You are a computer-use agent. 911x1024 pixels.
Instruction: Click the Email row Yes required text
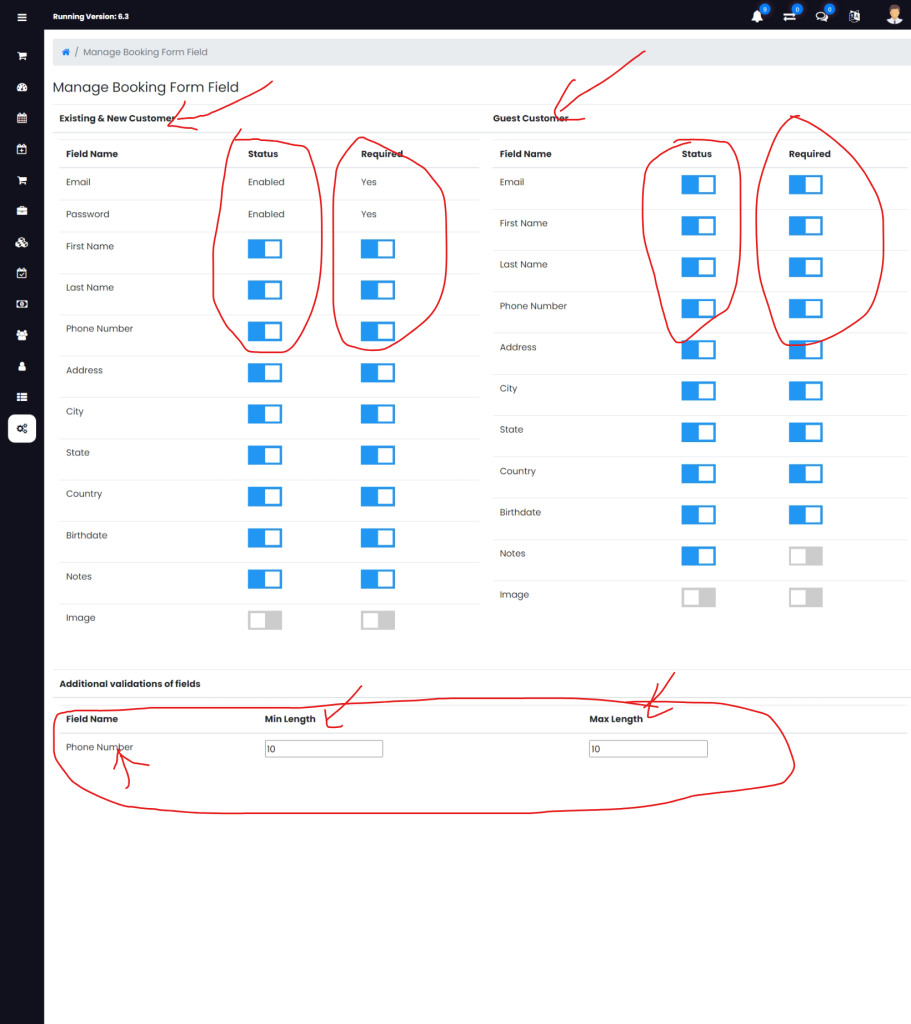[x=368, y=182]
